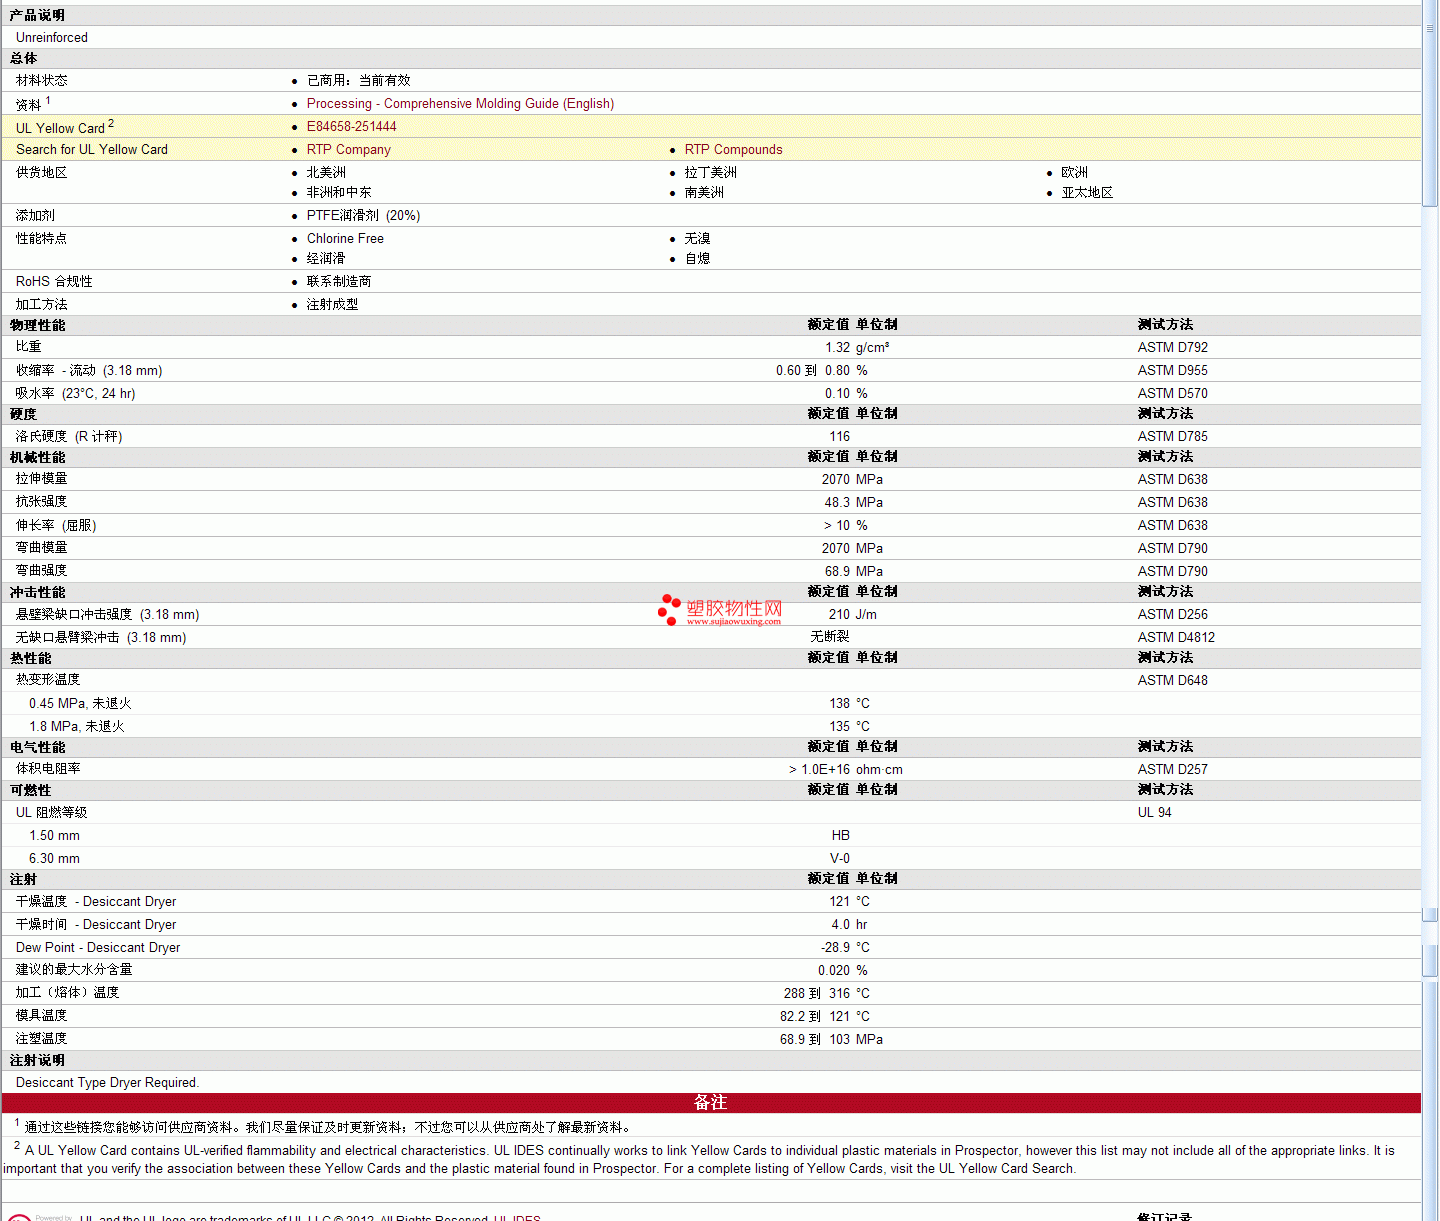Click the UL 阻燃等级 row label
Viewport: 1440px width, 1221px height.
(51, 812)
